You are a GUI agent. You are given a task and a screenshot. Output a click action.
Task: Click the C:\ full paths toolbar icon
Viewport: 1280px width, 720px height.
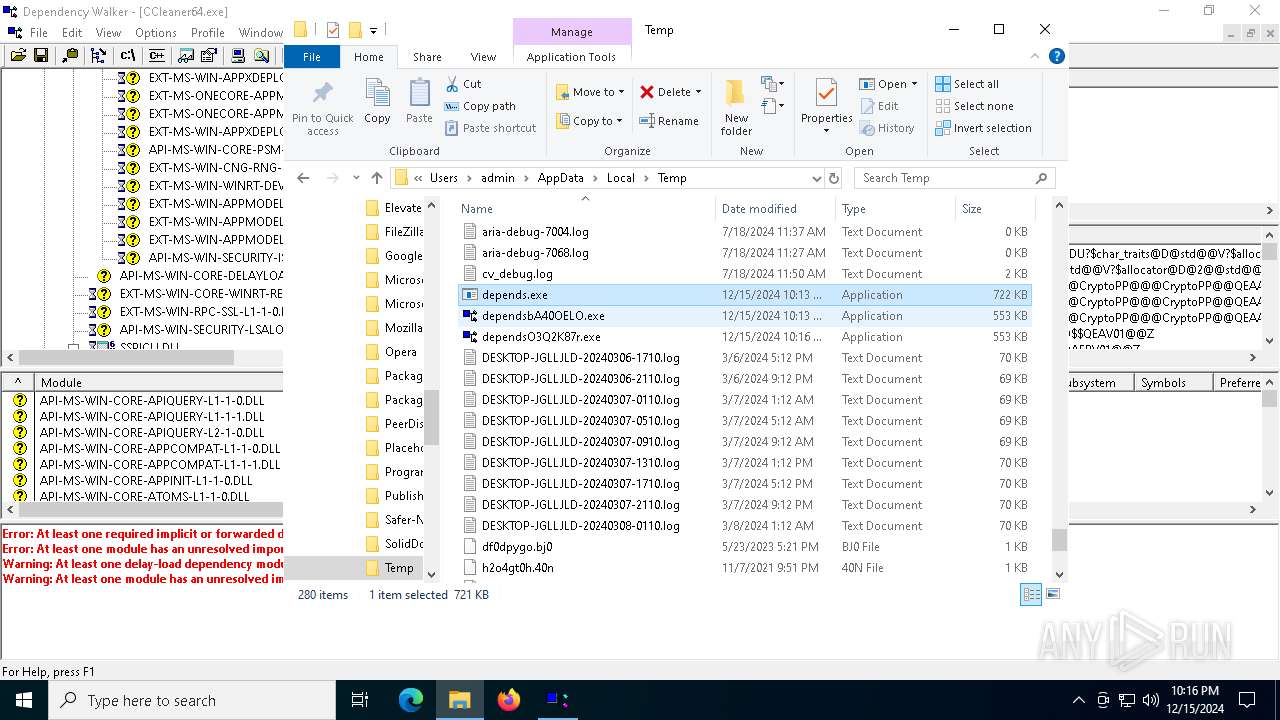[x=128, y=56]
